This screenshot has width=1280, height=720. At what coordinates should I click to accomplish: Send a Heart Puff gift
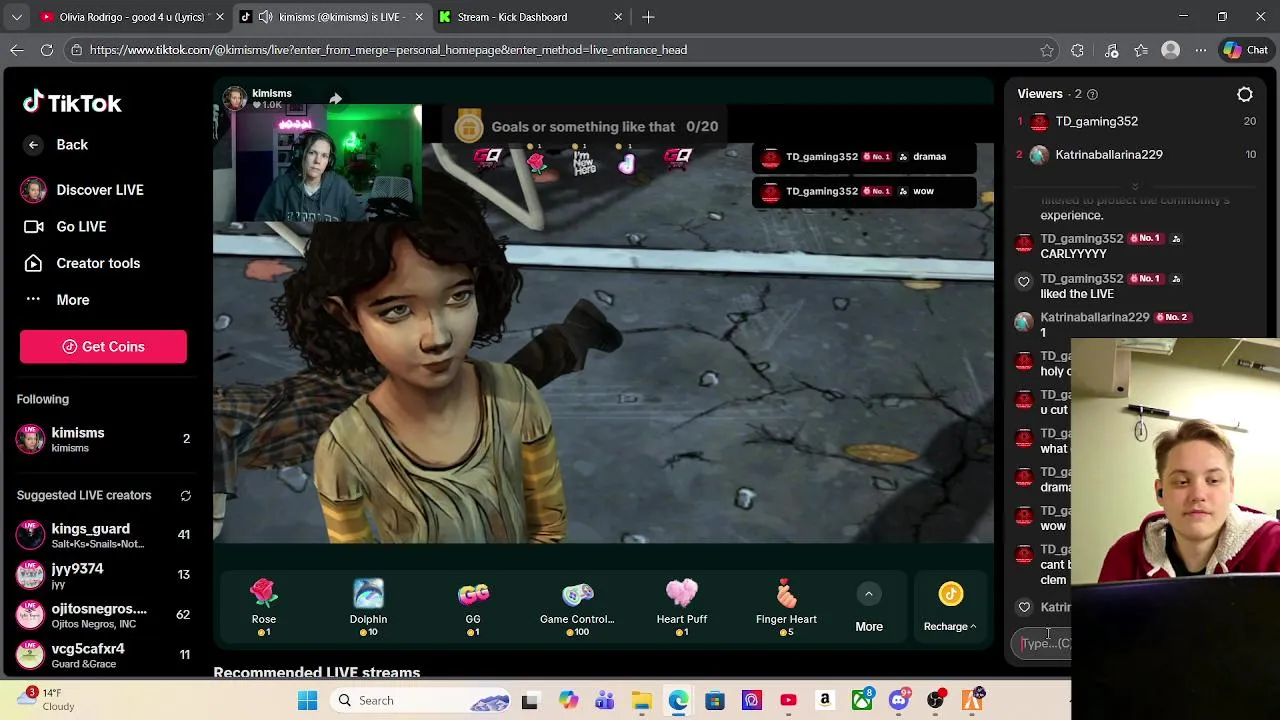682,607
